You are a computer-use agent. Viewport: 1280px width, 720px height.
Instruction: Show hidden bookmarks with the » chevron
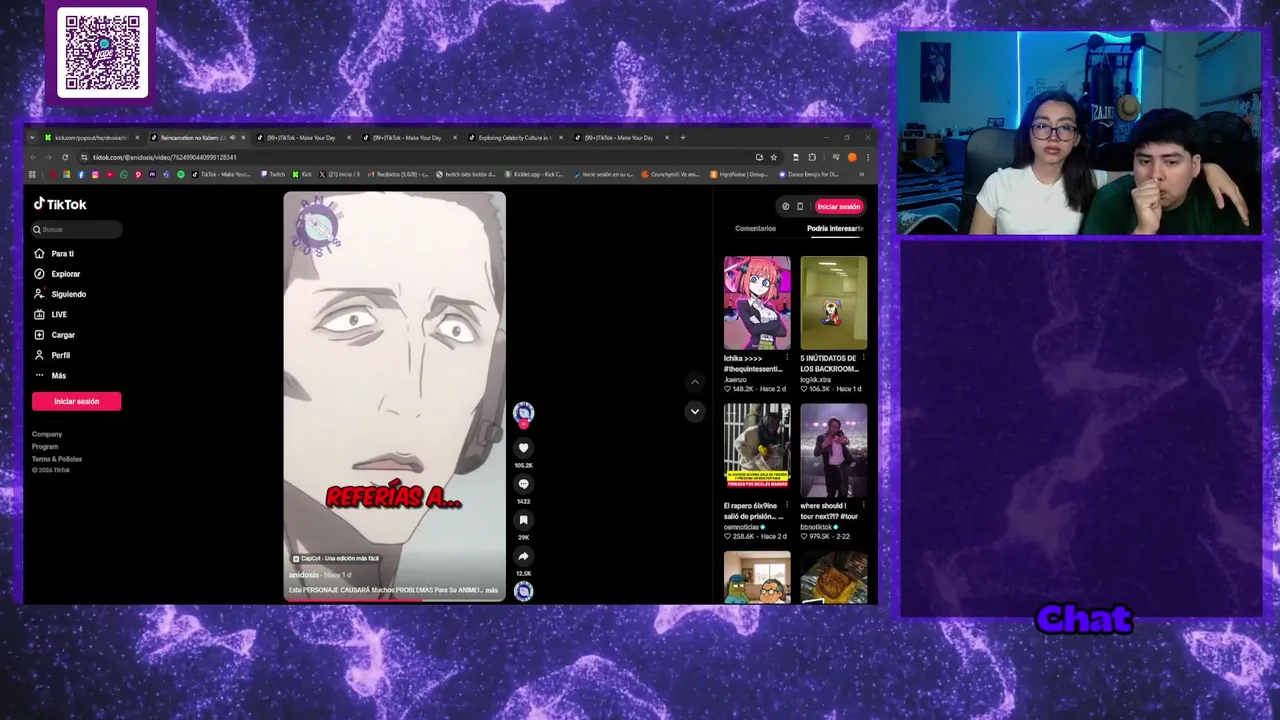click(x=862, y=174)
